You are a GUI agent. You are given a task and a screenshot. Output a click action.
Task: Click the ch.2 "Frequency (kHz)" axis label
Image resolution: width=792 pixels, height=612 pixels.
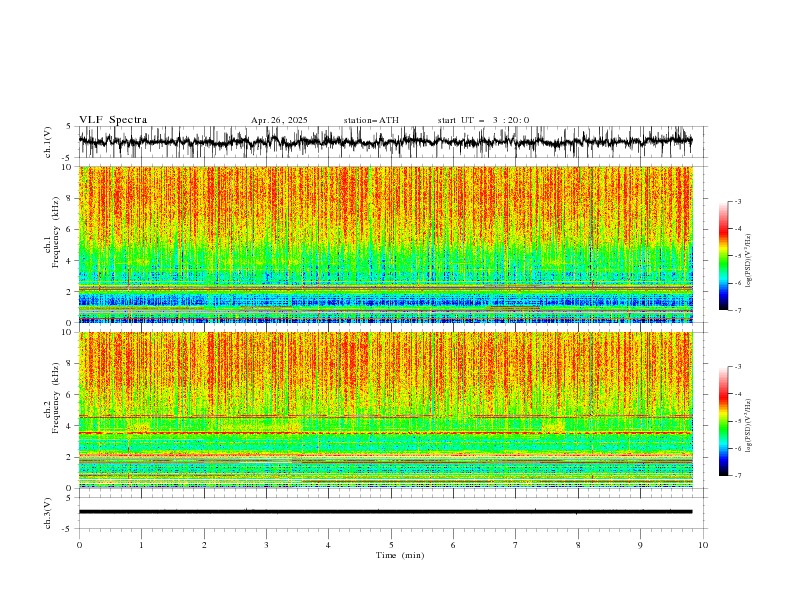point(56,398)
